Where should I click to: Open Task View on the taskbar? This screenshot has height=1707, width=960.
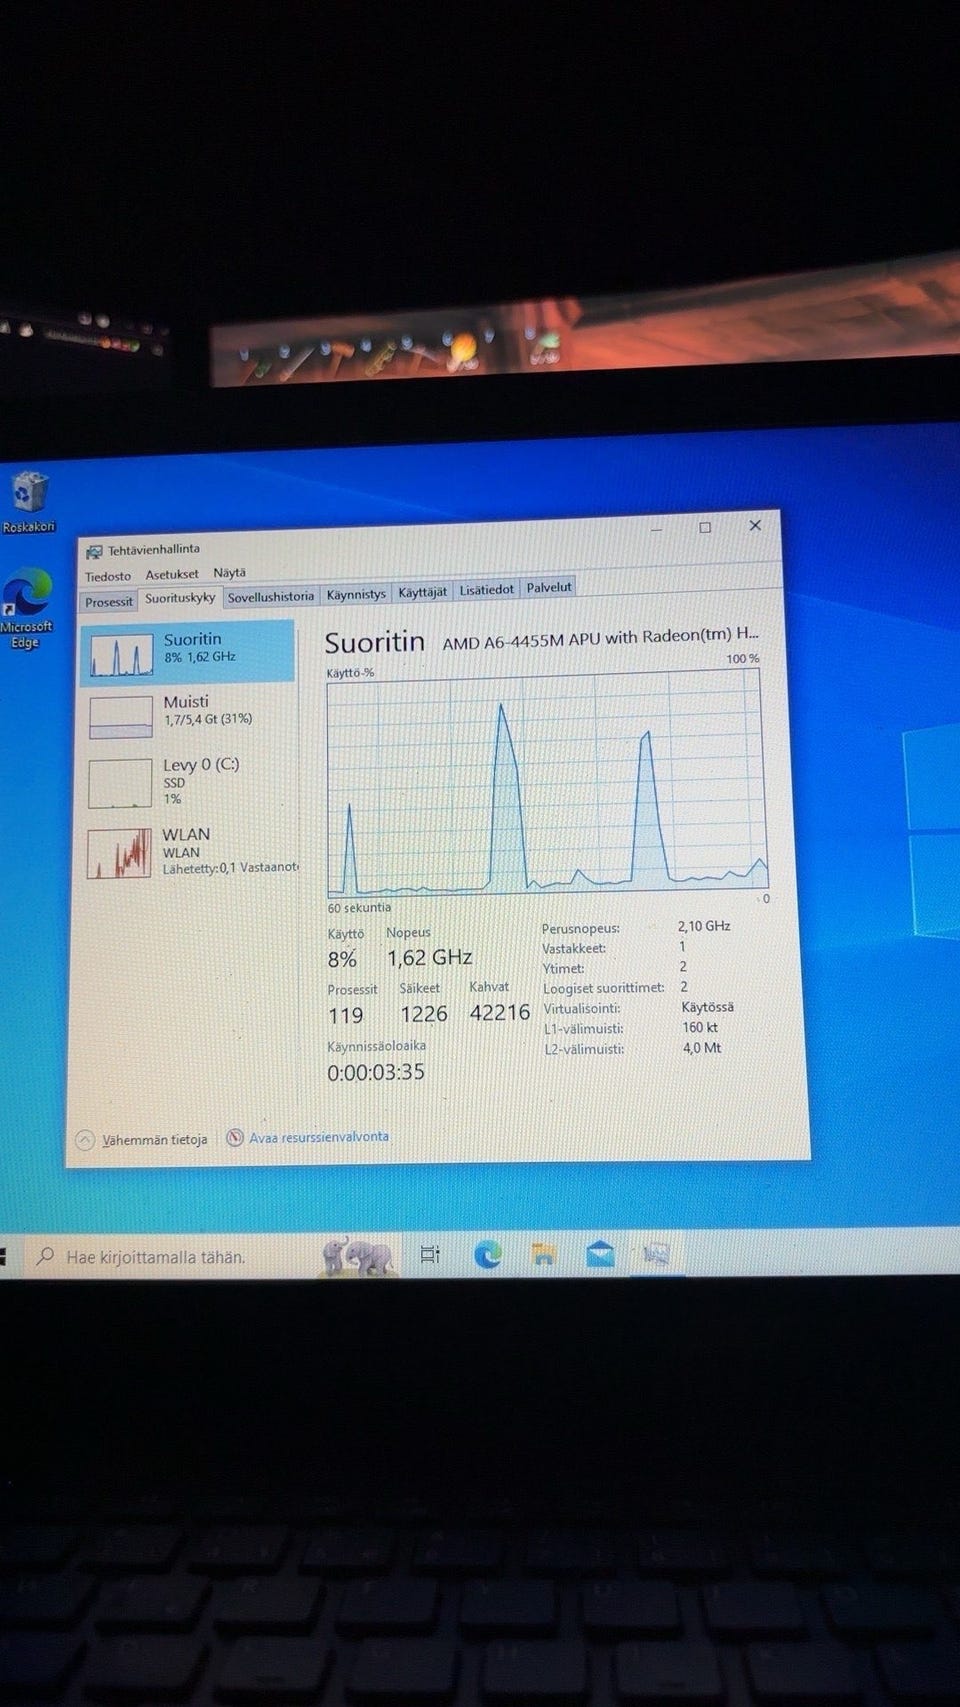[x=430, y=1254]
